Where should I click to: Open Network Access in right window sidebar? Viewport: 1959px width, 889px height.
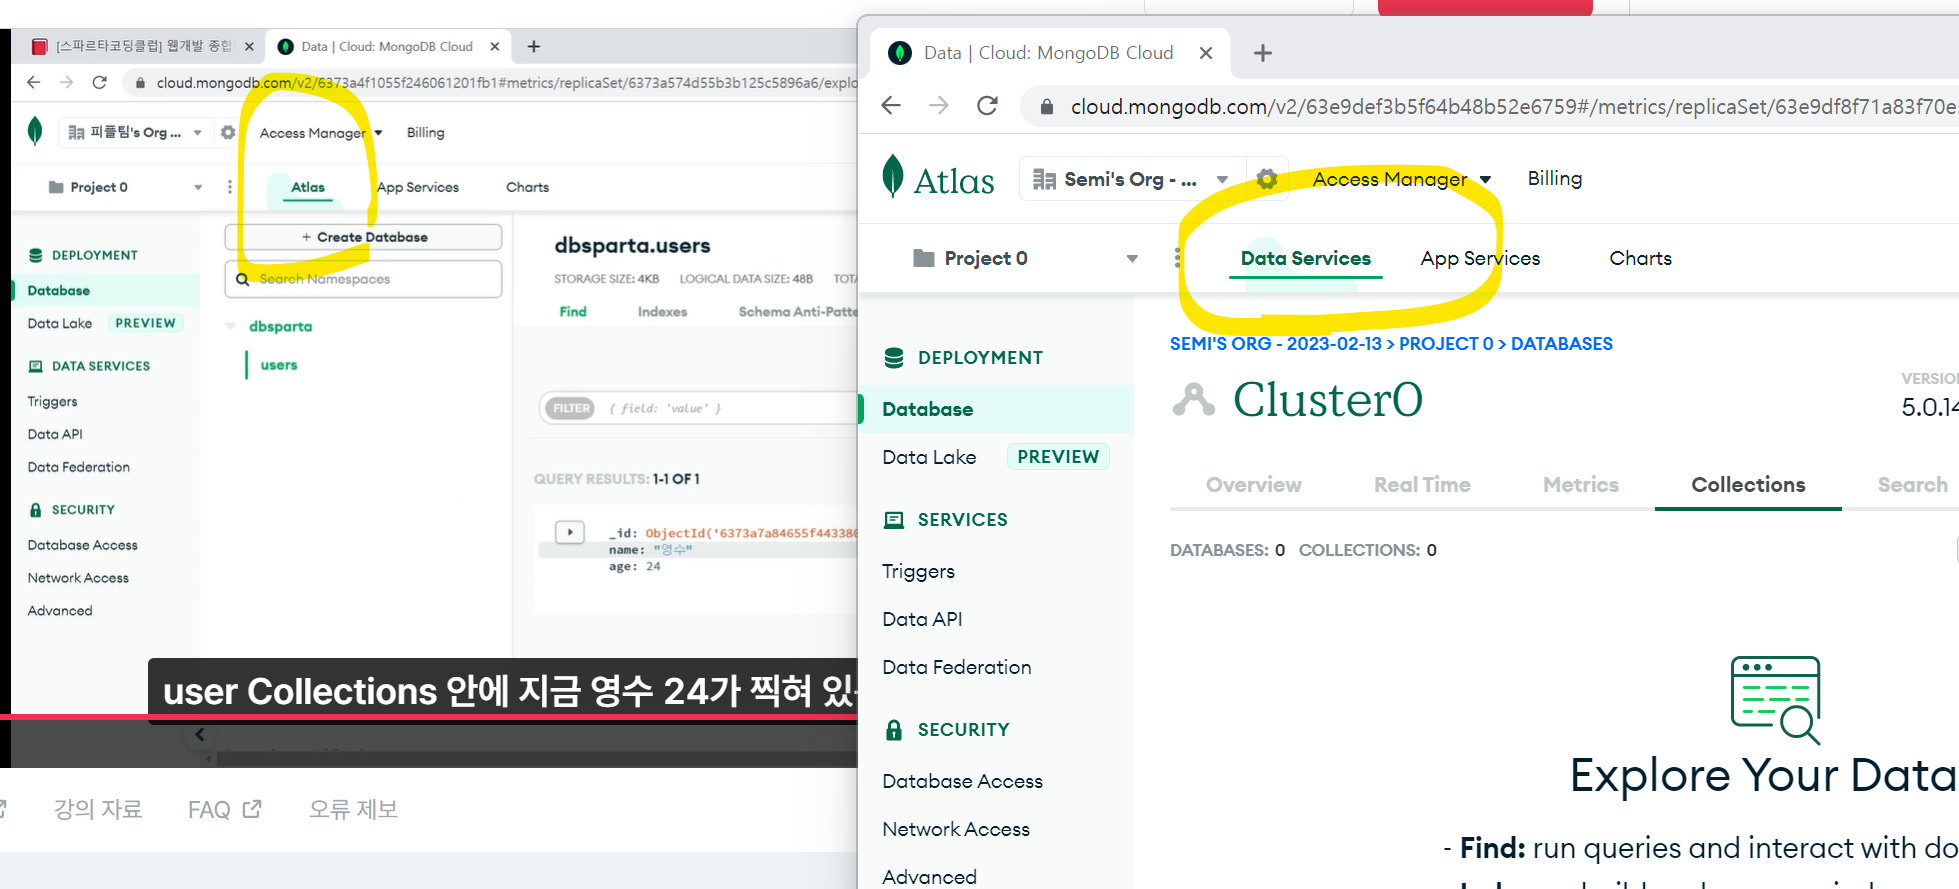[x=955, y=829]
